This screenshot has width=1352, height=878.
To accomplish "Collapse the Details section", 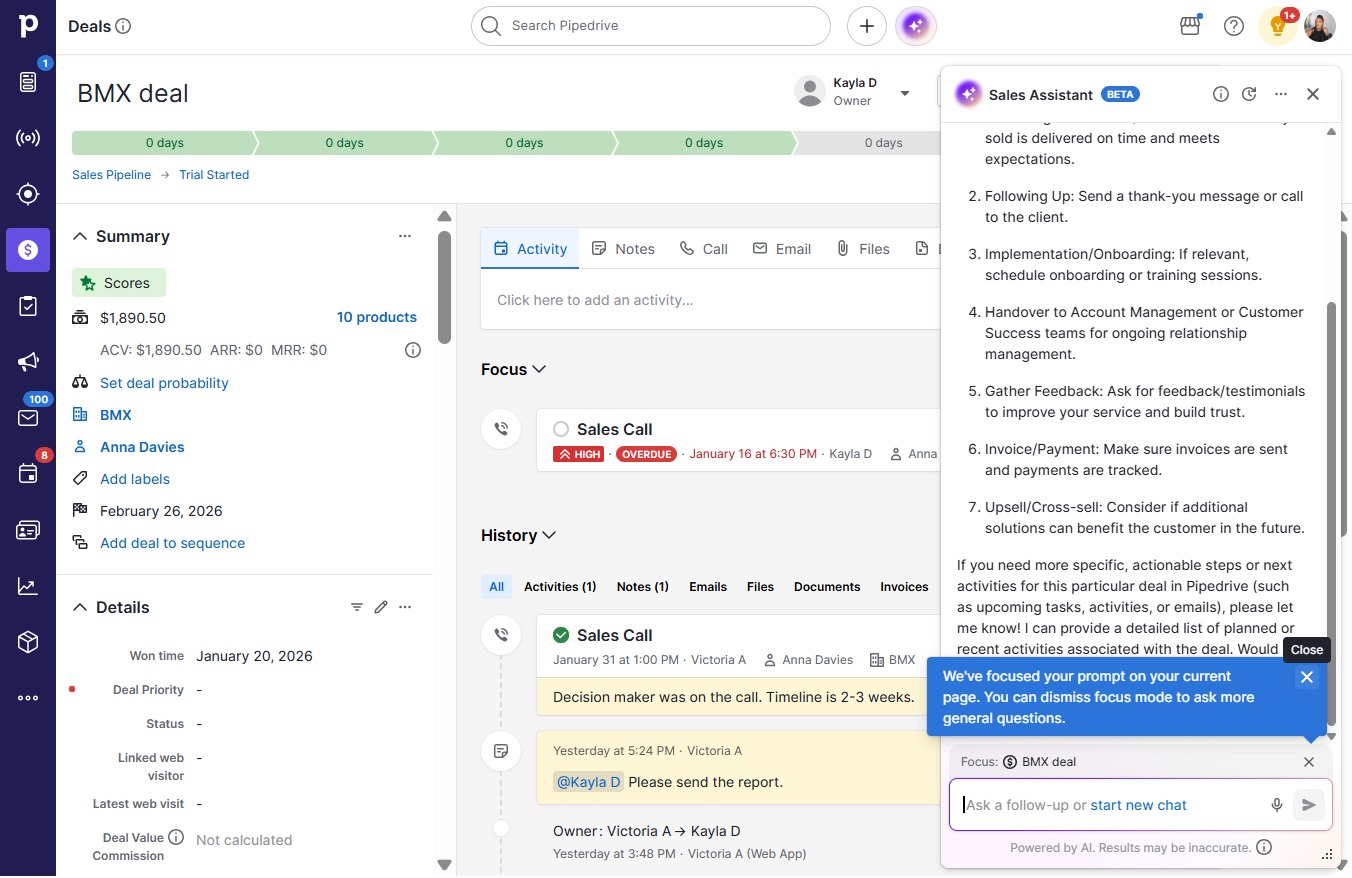I will [80, 607].
